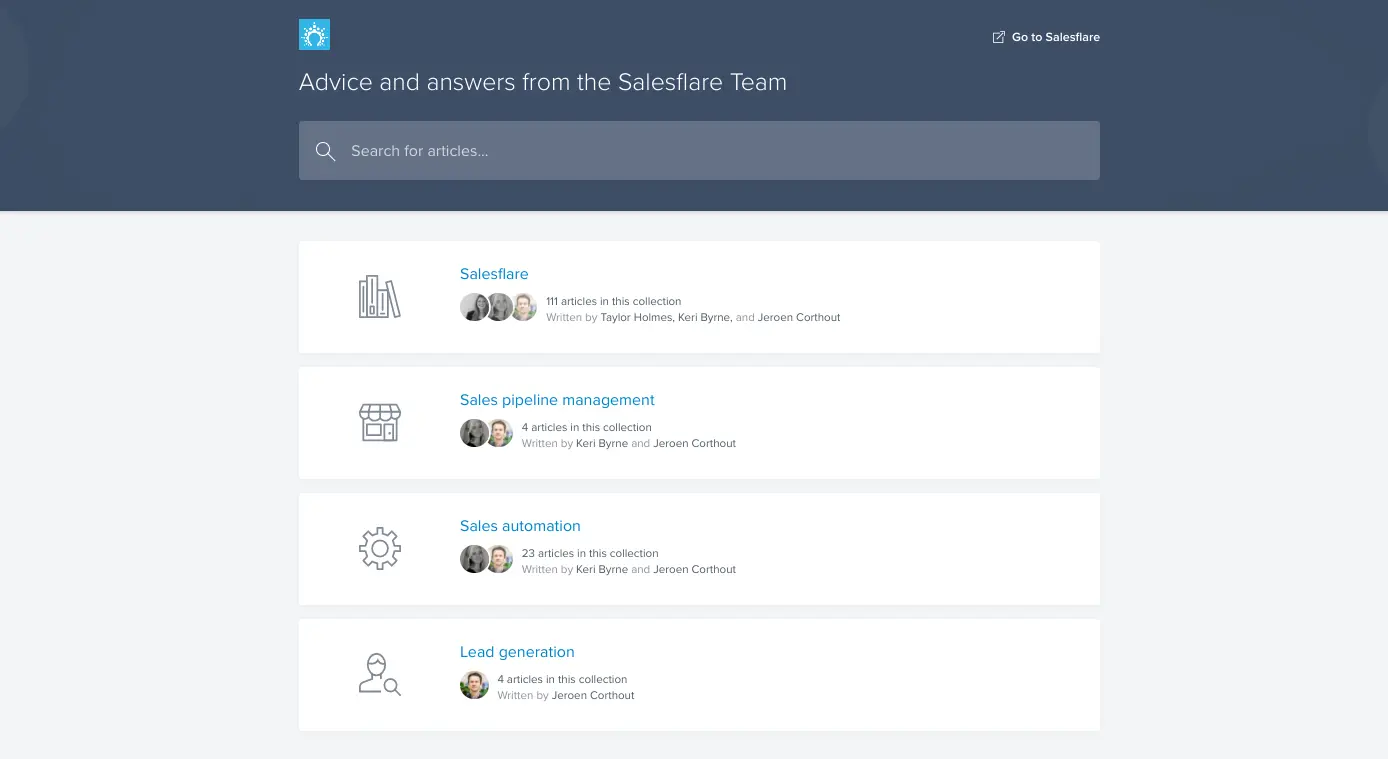Select the gear icon for Sales automation
Screen dimensions: 1388x759
380,548
